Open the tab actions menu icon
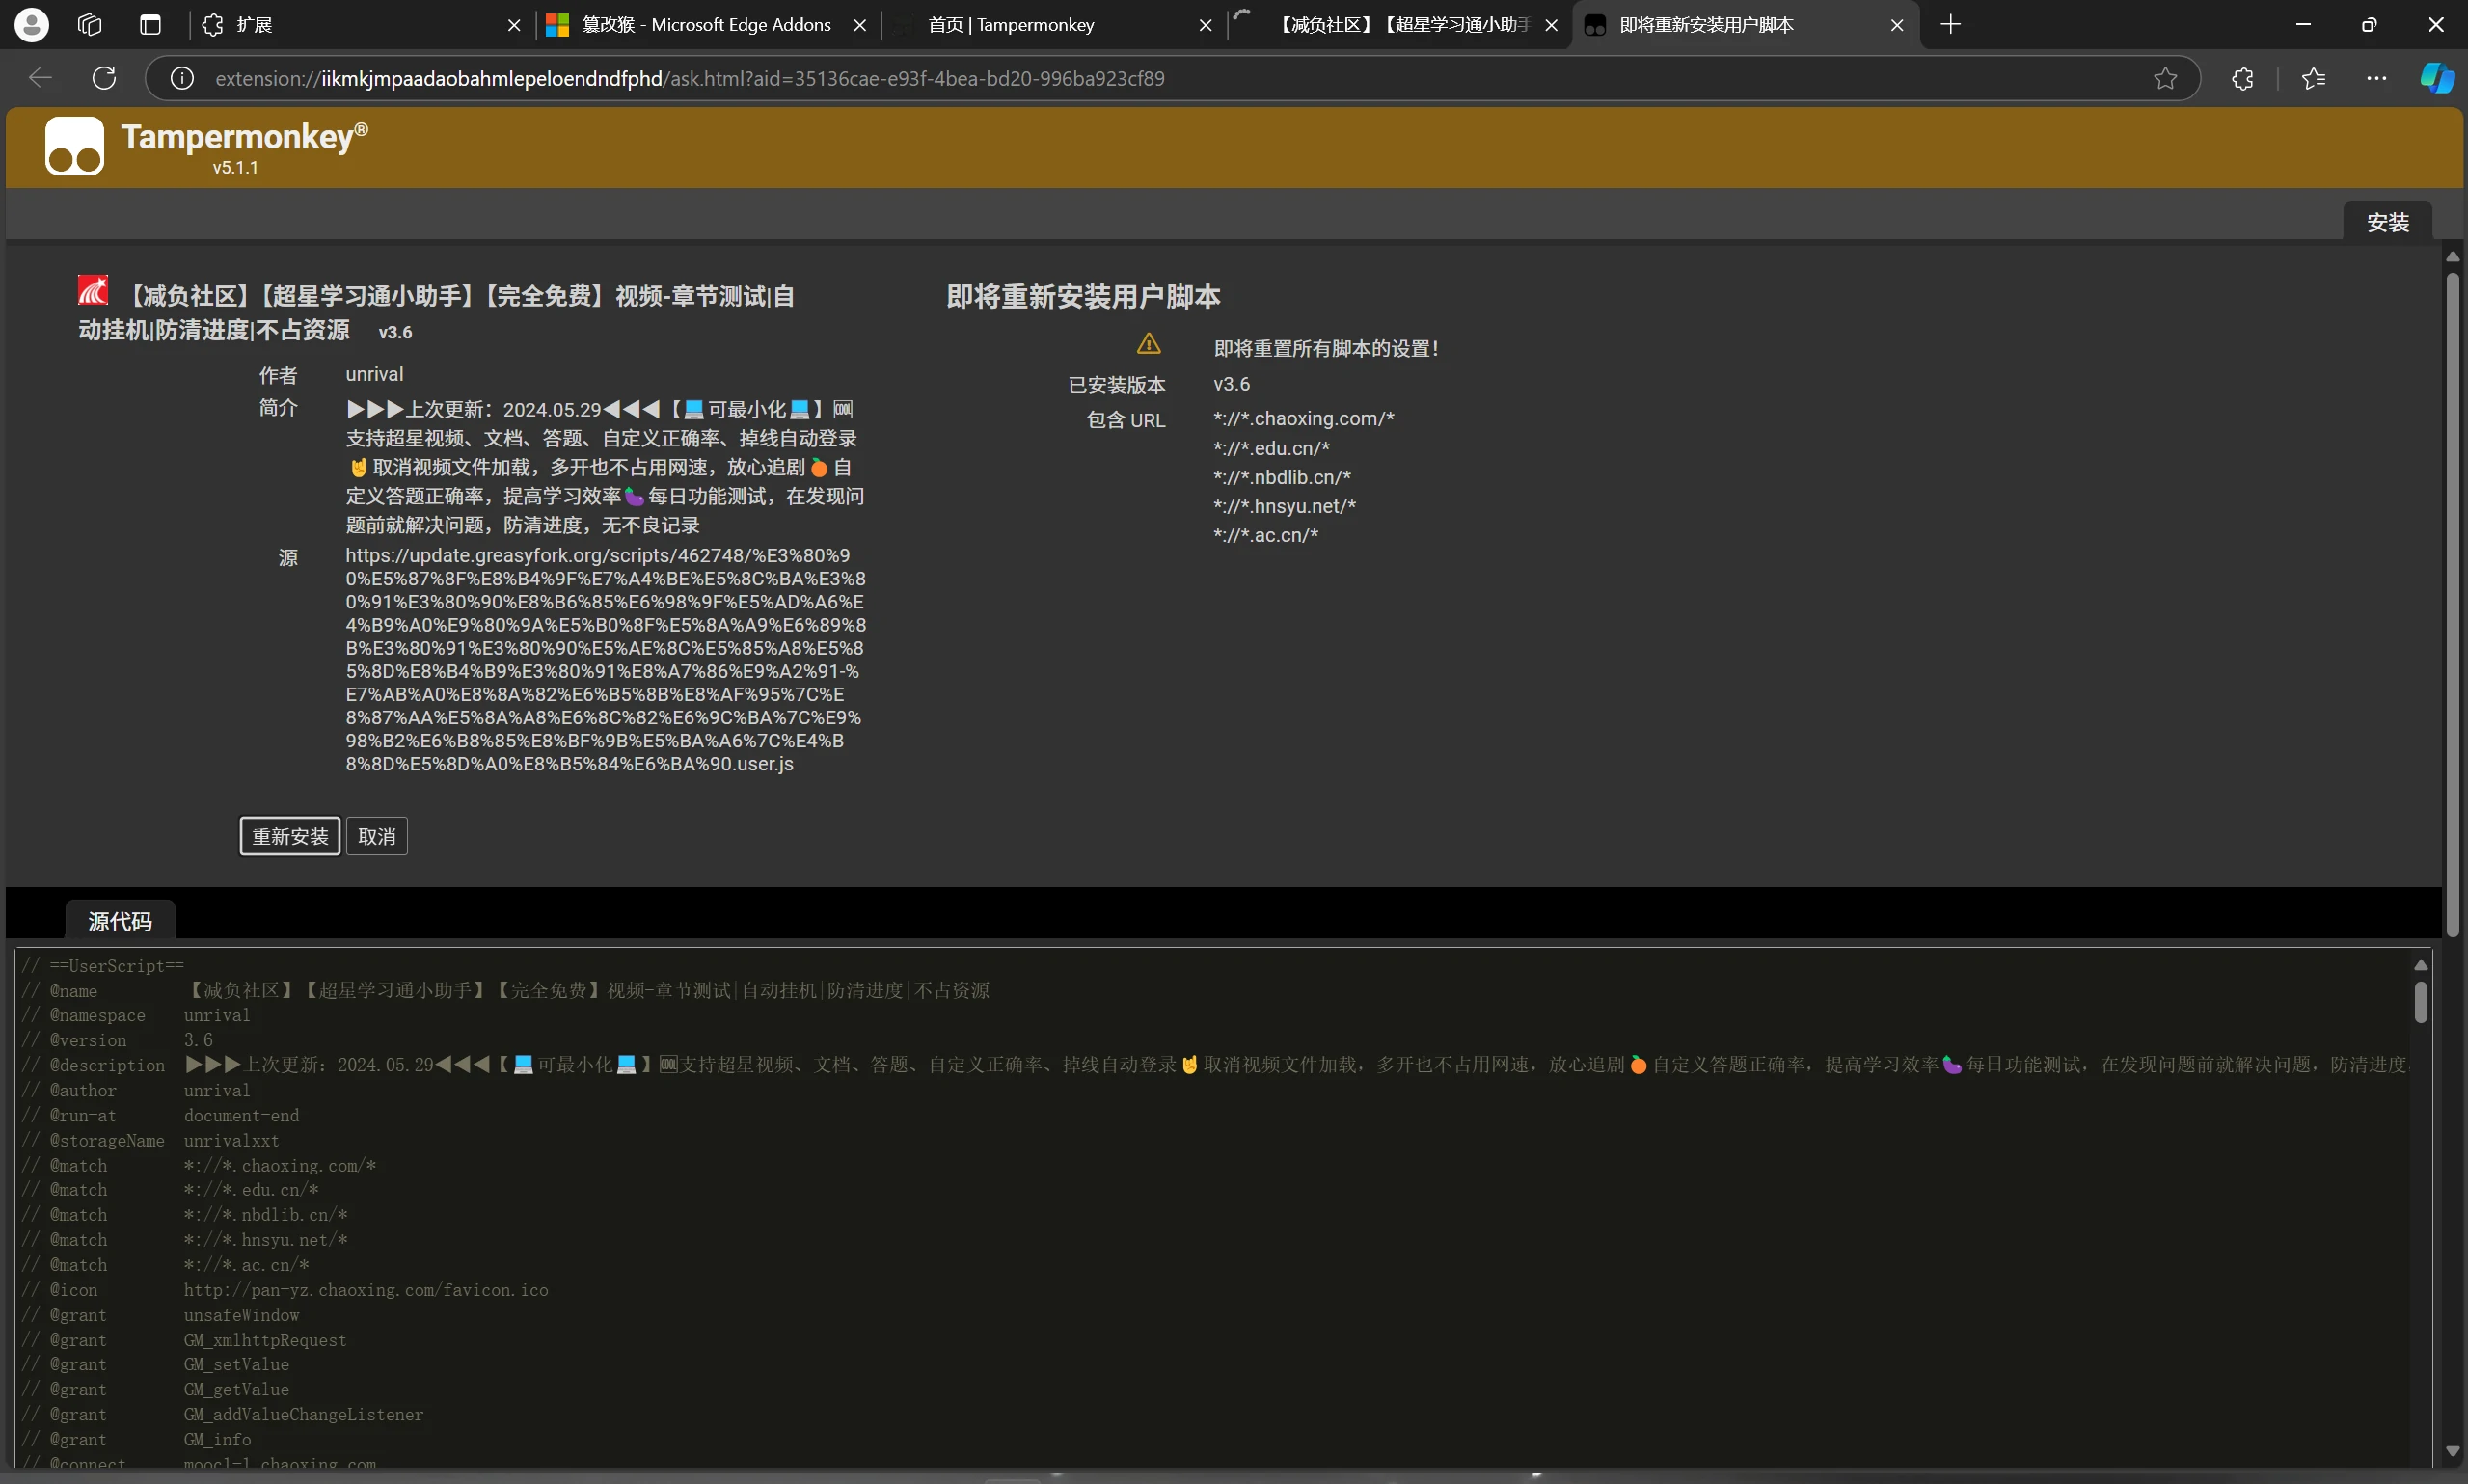The width and height of the screenshot is (2468, 1484). [x=150, y=25]
